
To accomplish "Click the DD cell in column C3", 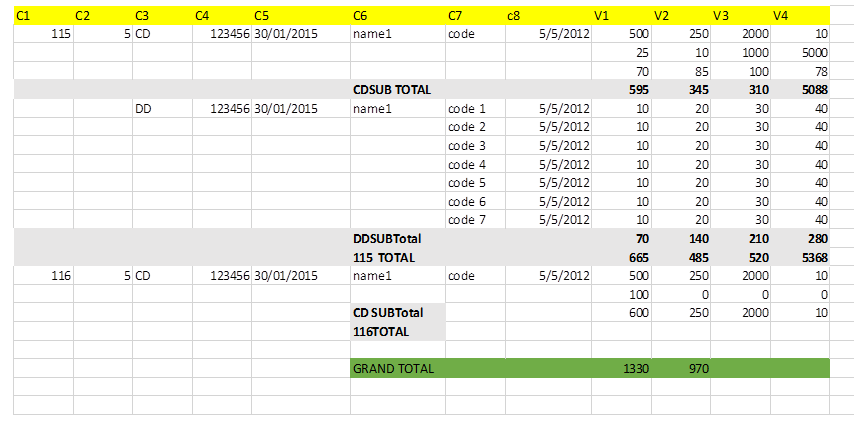I will click(162, 109).
